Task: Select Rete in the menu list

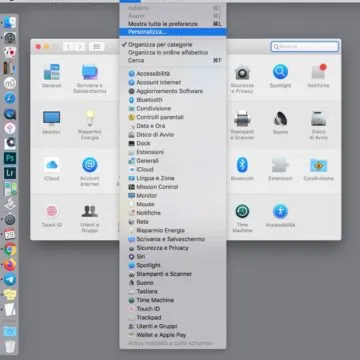Action: pyautogui.click(x=173, y=222)
